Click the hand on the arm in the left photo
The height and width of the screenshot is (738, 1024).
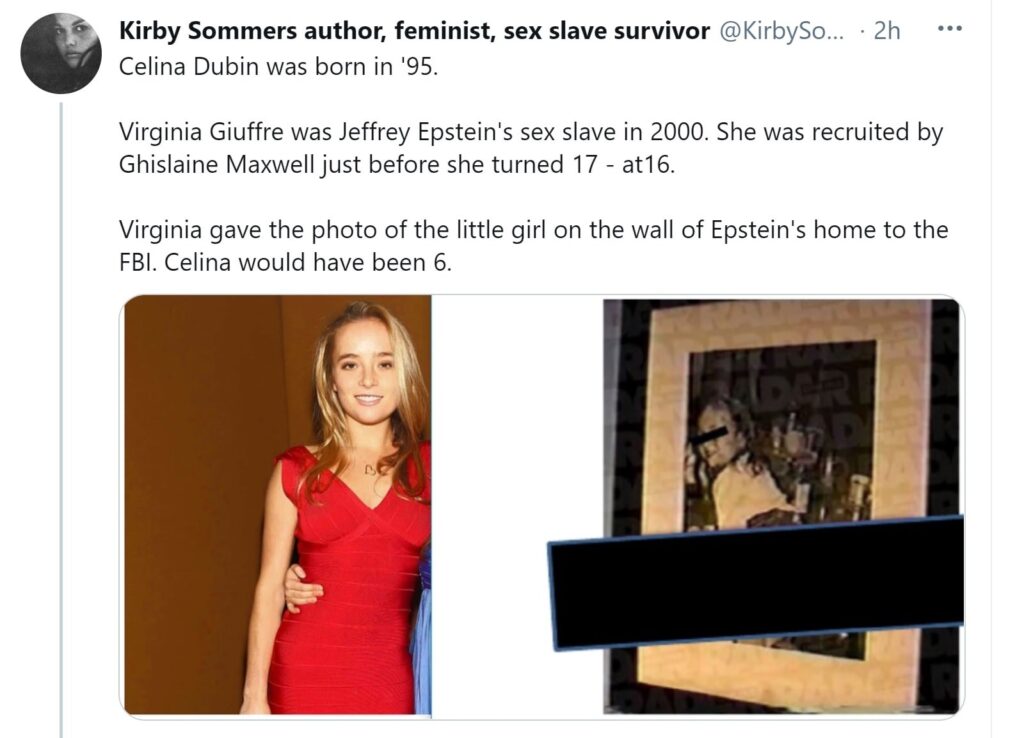302,589
